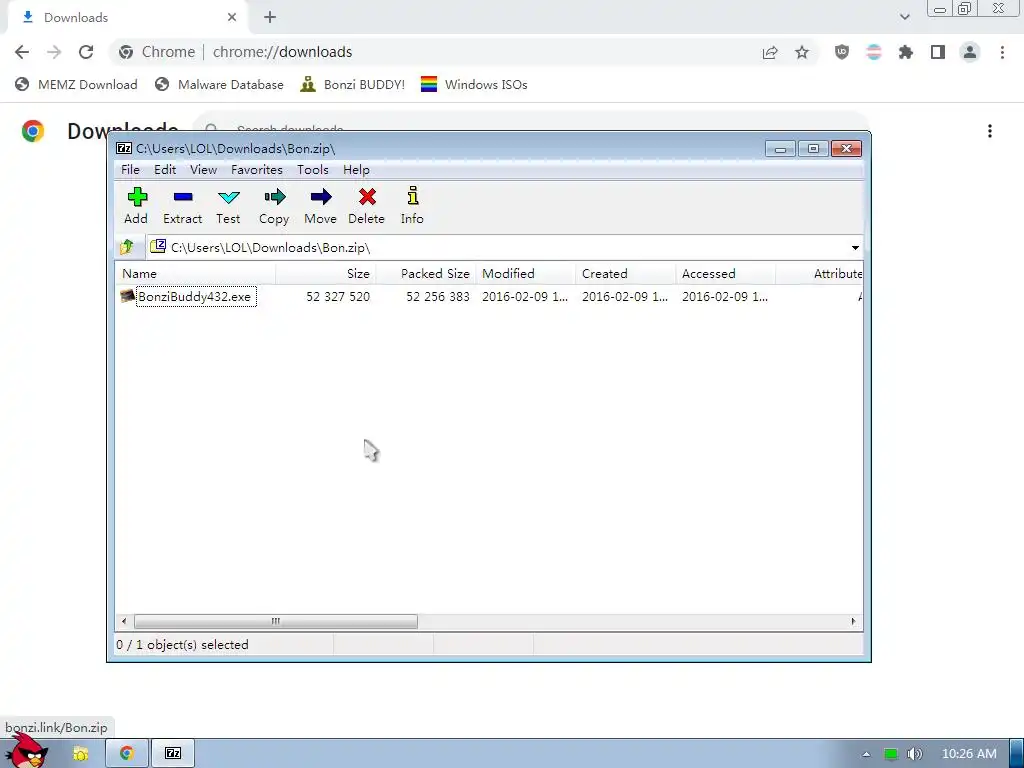Extract files using the Extract icon
The image size is (1024, 768).
point(183,197)
